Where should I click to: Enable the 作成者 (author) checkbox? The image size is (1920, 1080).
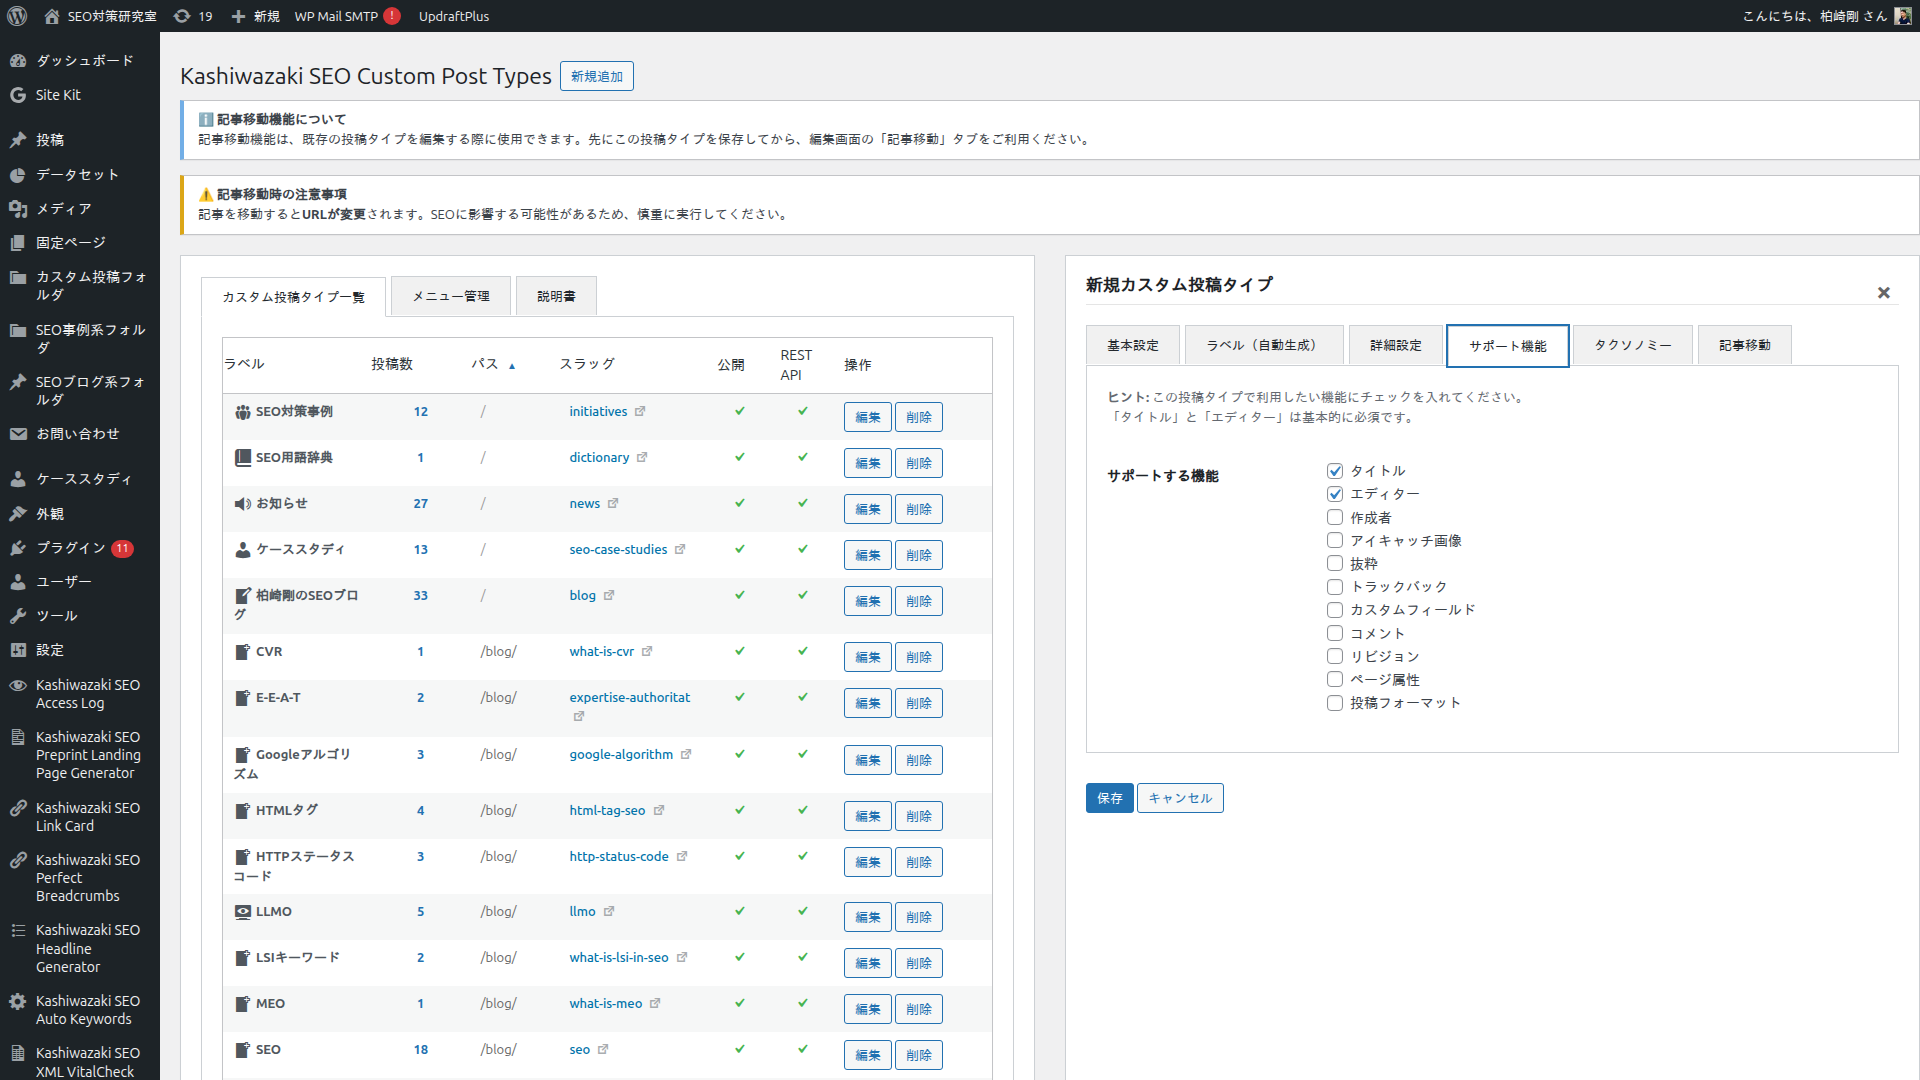(x=1334, y=517)
